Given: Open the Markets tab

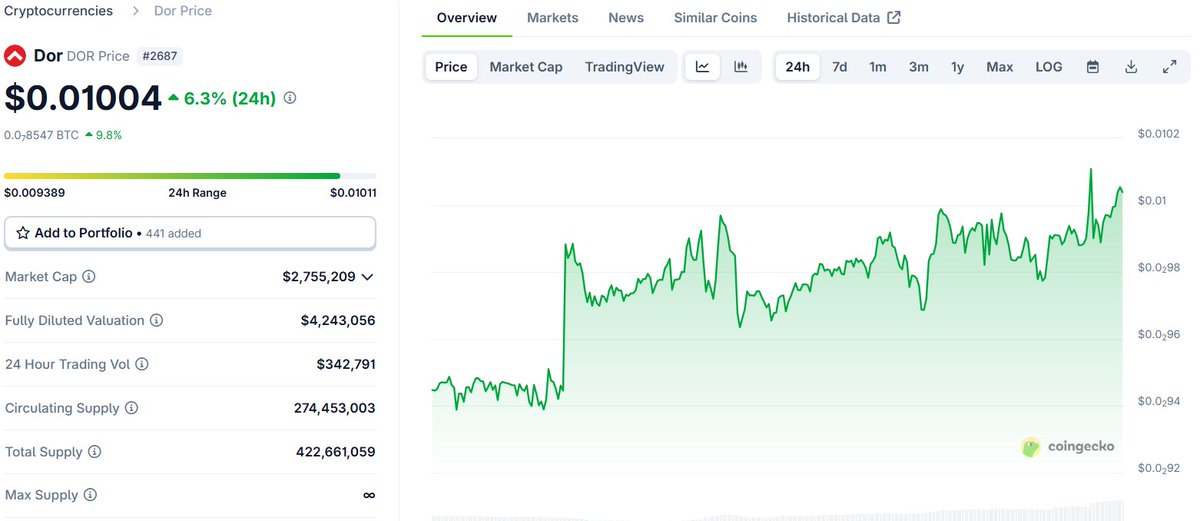Looking at the screenshot, I should click(553, 18).
